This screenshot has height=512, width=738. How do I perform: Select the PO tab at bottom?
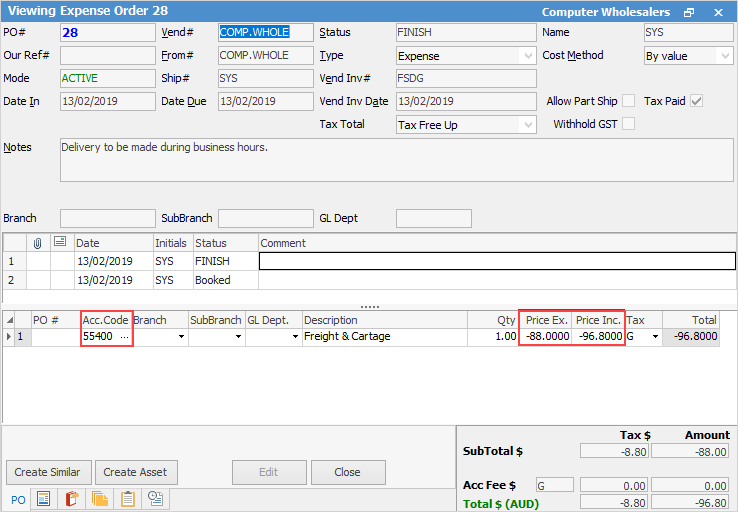pyautogui.click(x=18, y=500)
